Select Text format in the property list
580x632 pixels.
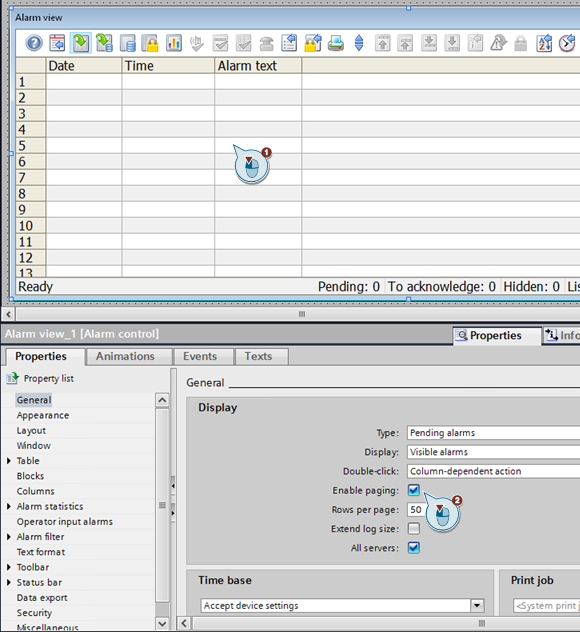tap(41, 552)
